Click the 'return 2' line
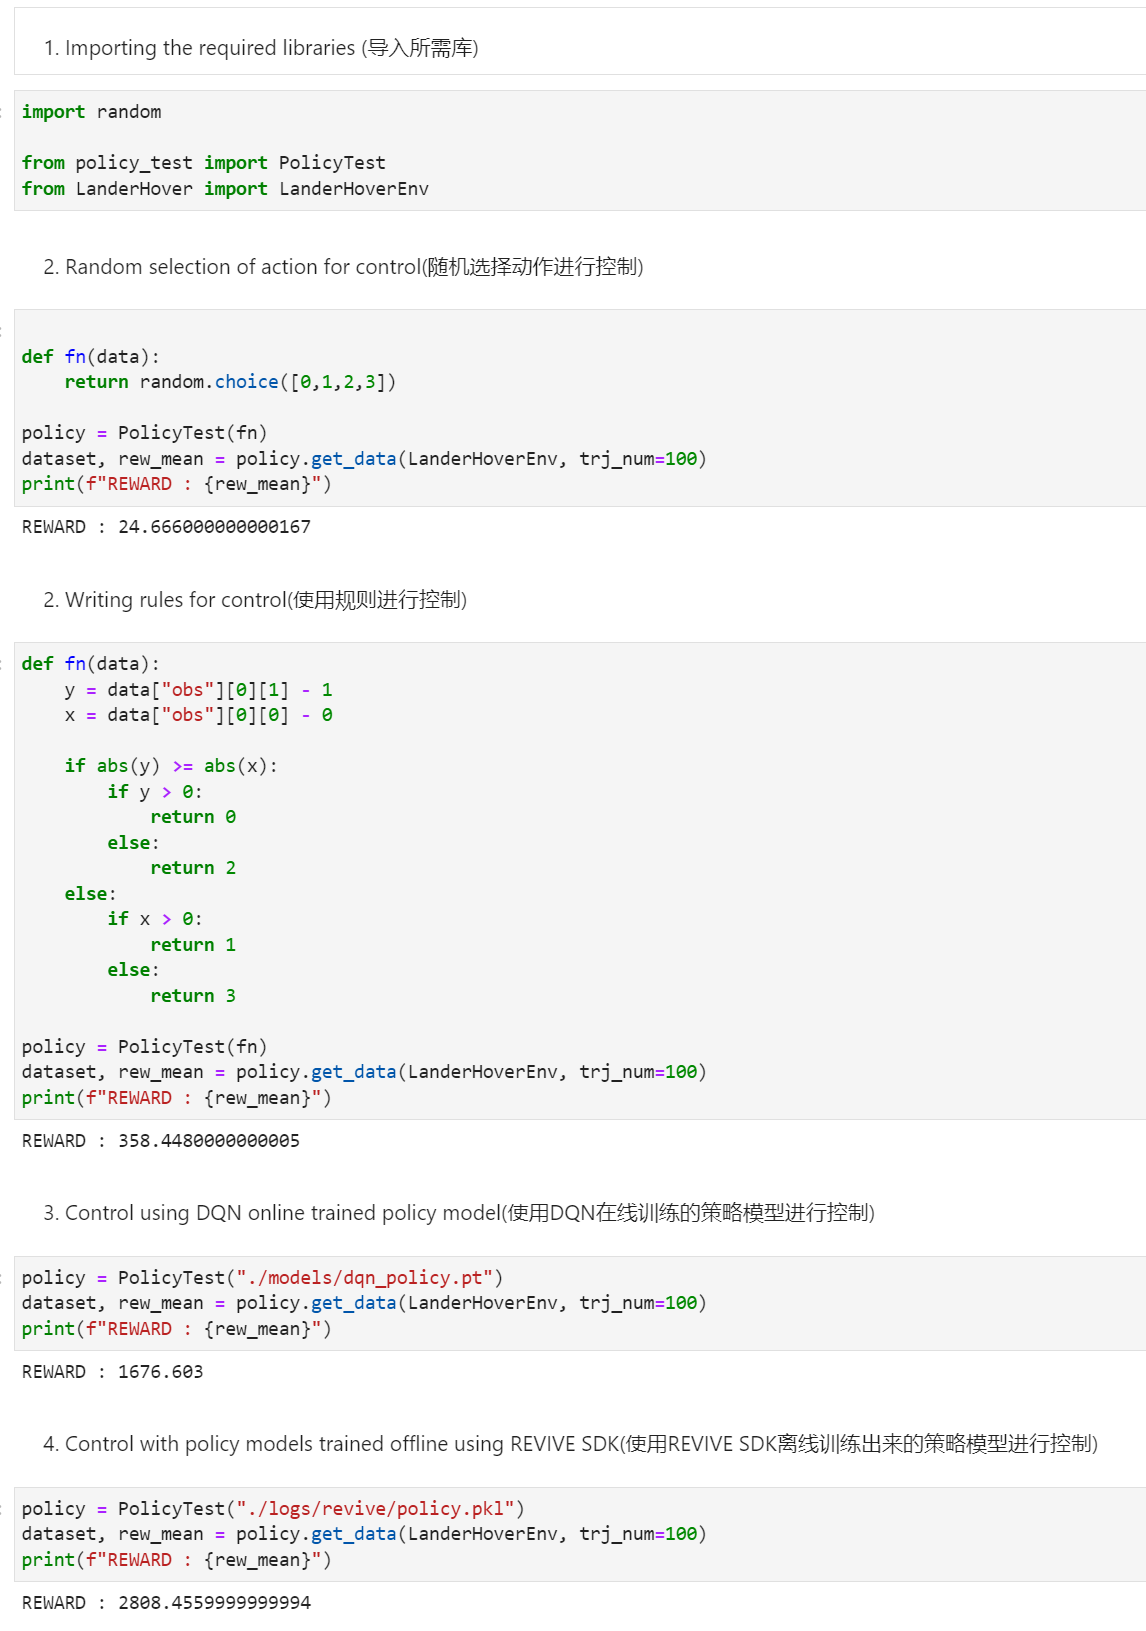 [193, 868]
